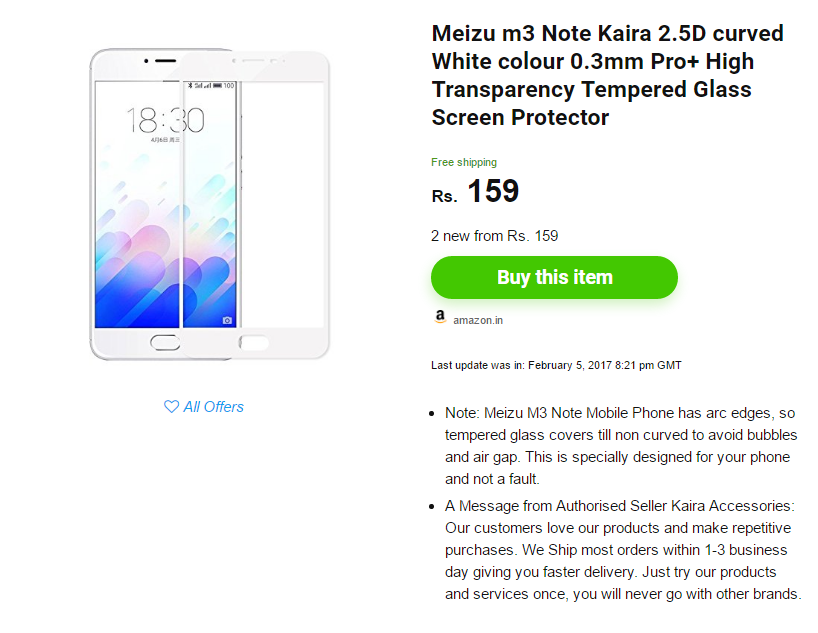Click the Amazon logo icon
The width and height of the screenshot is (818, 633).
click(x=440, y=318)
